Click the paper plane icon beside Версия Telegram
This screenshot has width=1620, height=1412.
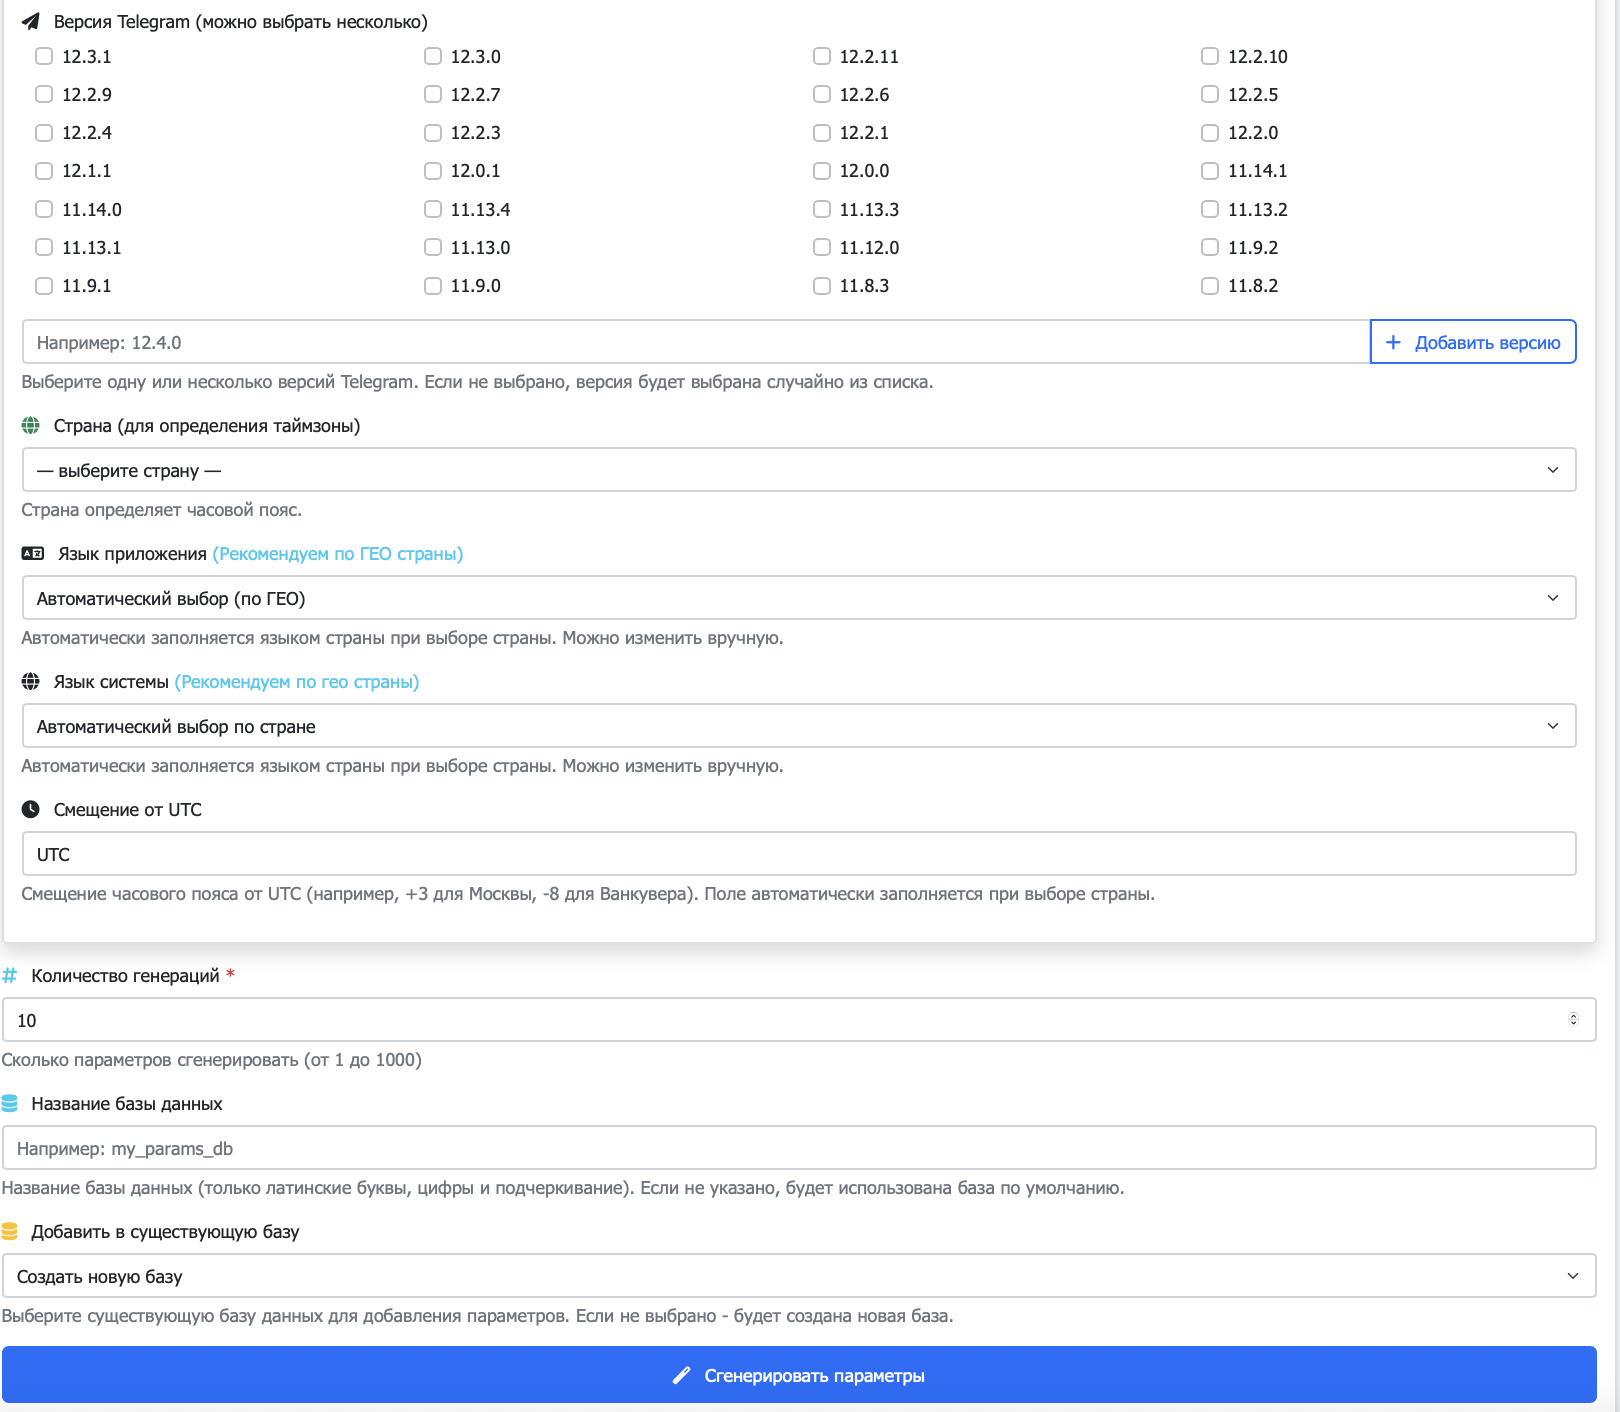coord(31,22)
